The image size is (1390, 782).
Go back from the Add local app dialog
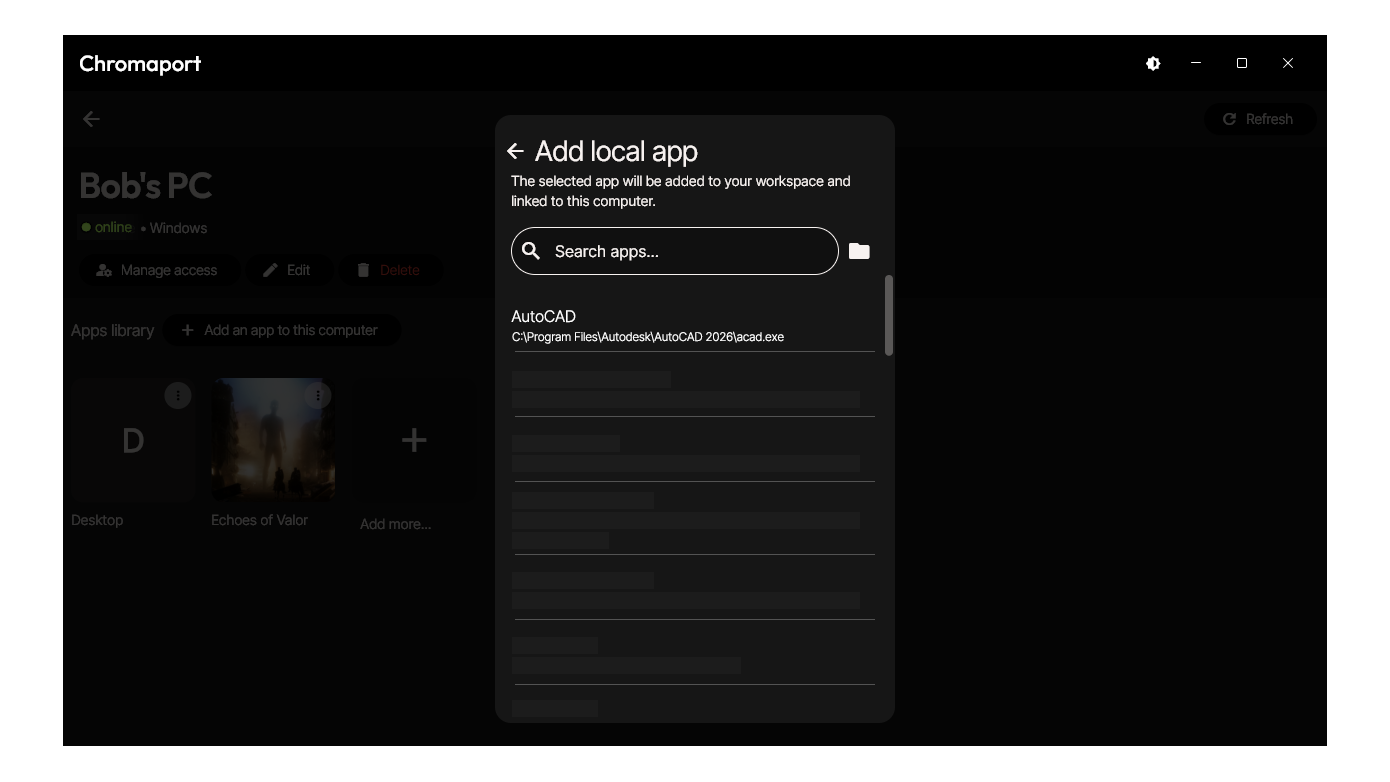pos(515,151)
